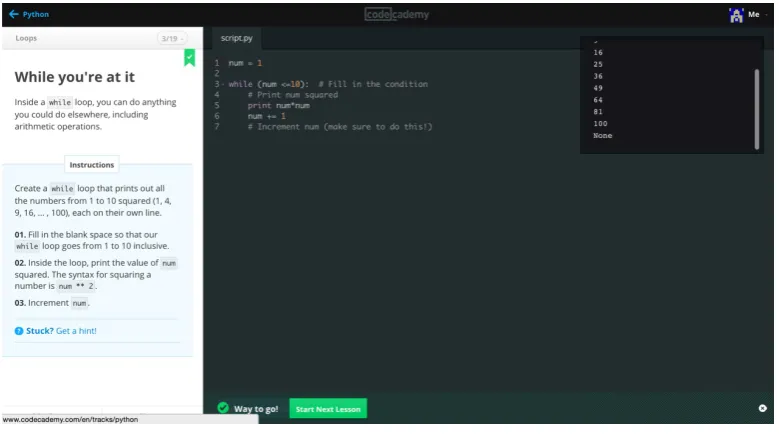
Task: Click the output value 64
Action: click(x=598, y=100)
